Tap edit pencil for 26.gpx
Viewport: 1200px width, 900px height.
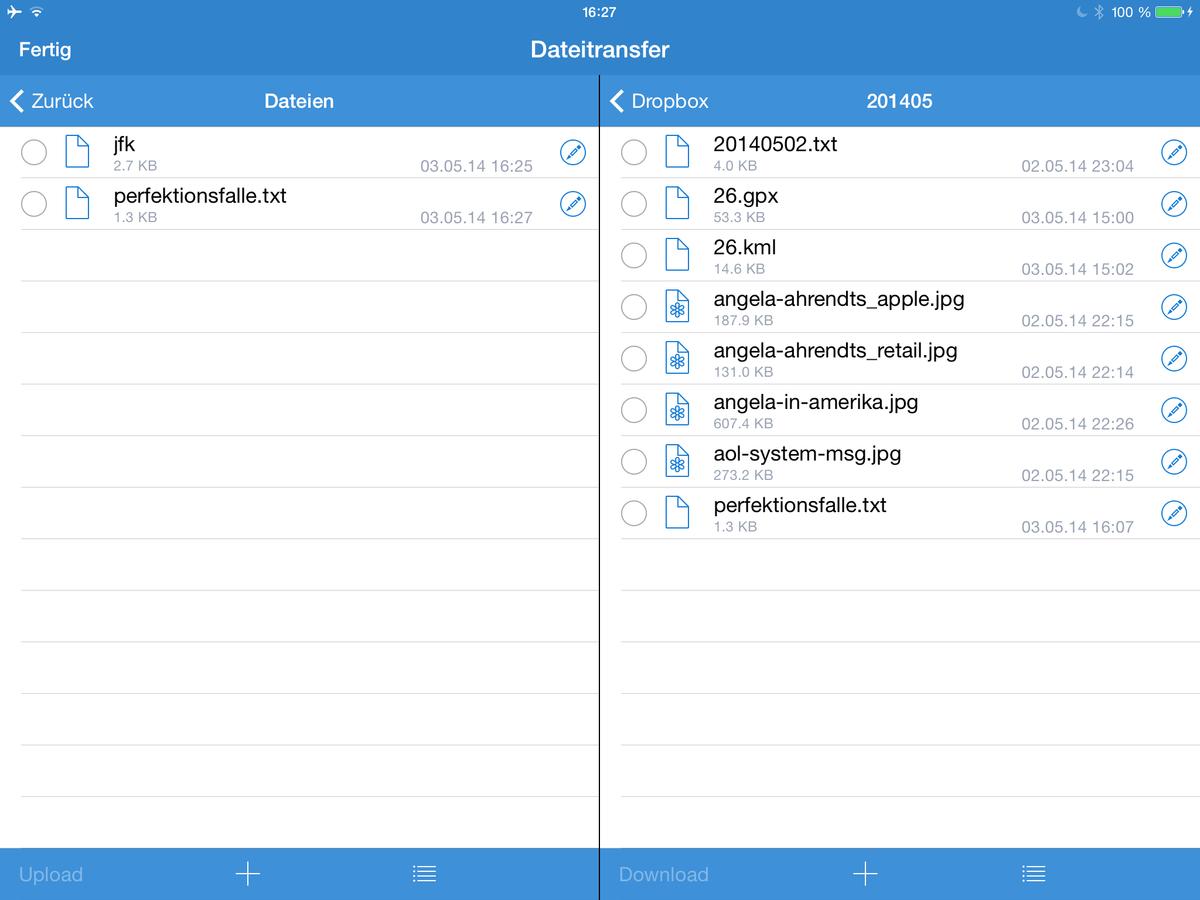click(1174, 204)
